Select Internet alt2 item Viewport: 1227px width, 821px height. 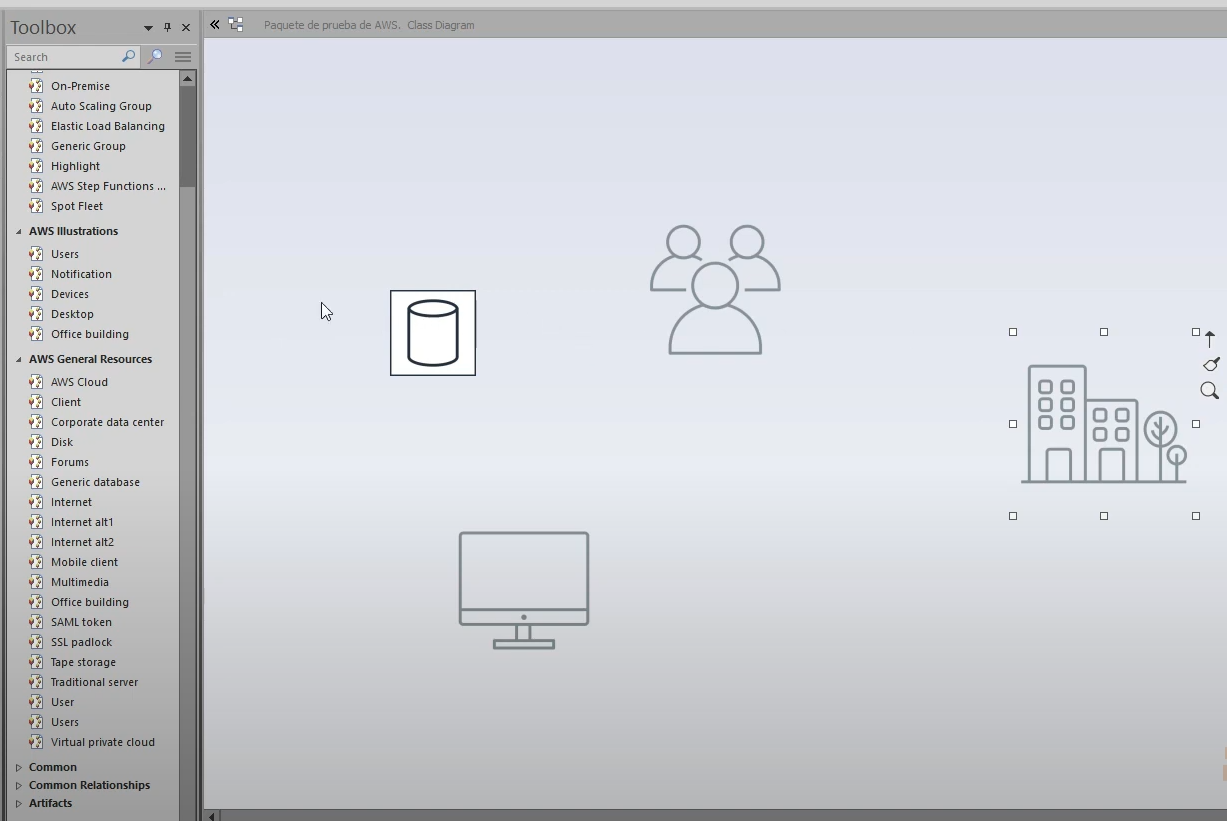point(82,542)
